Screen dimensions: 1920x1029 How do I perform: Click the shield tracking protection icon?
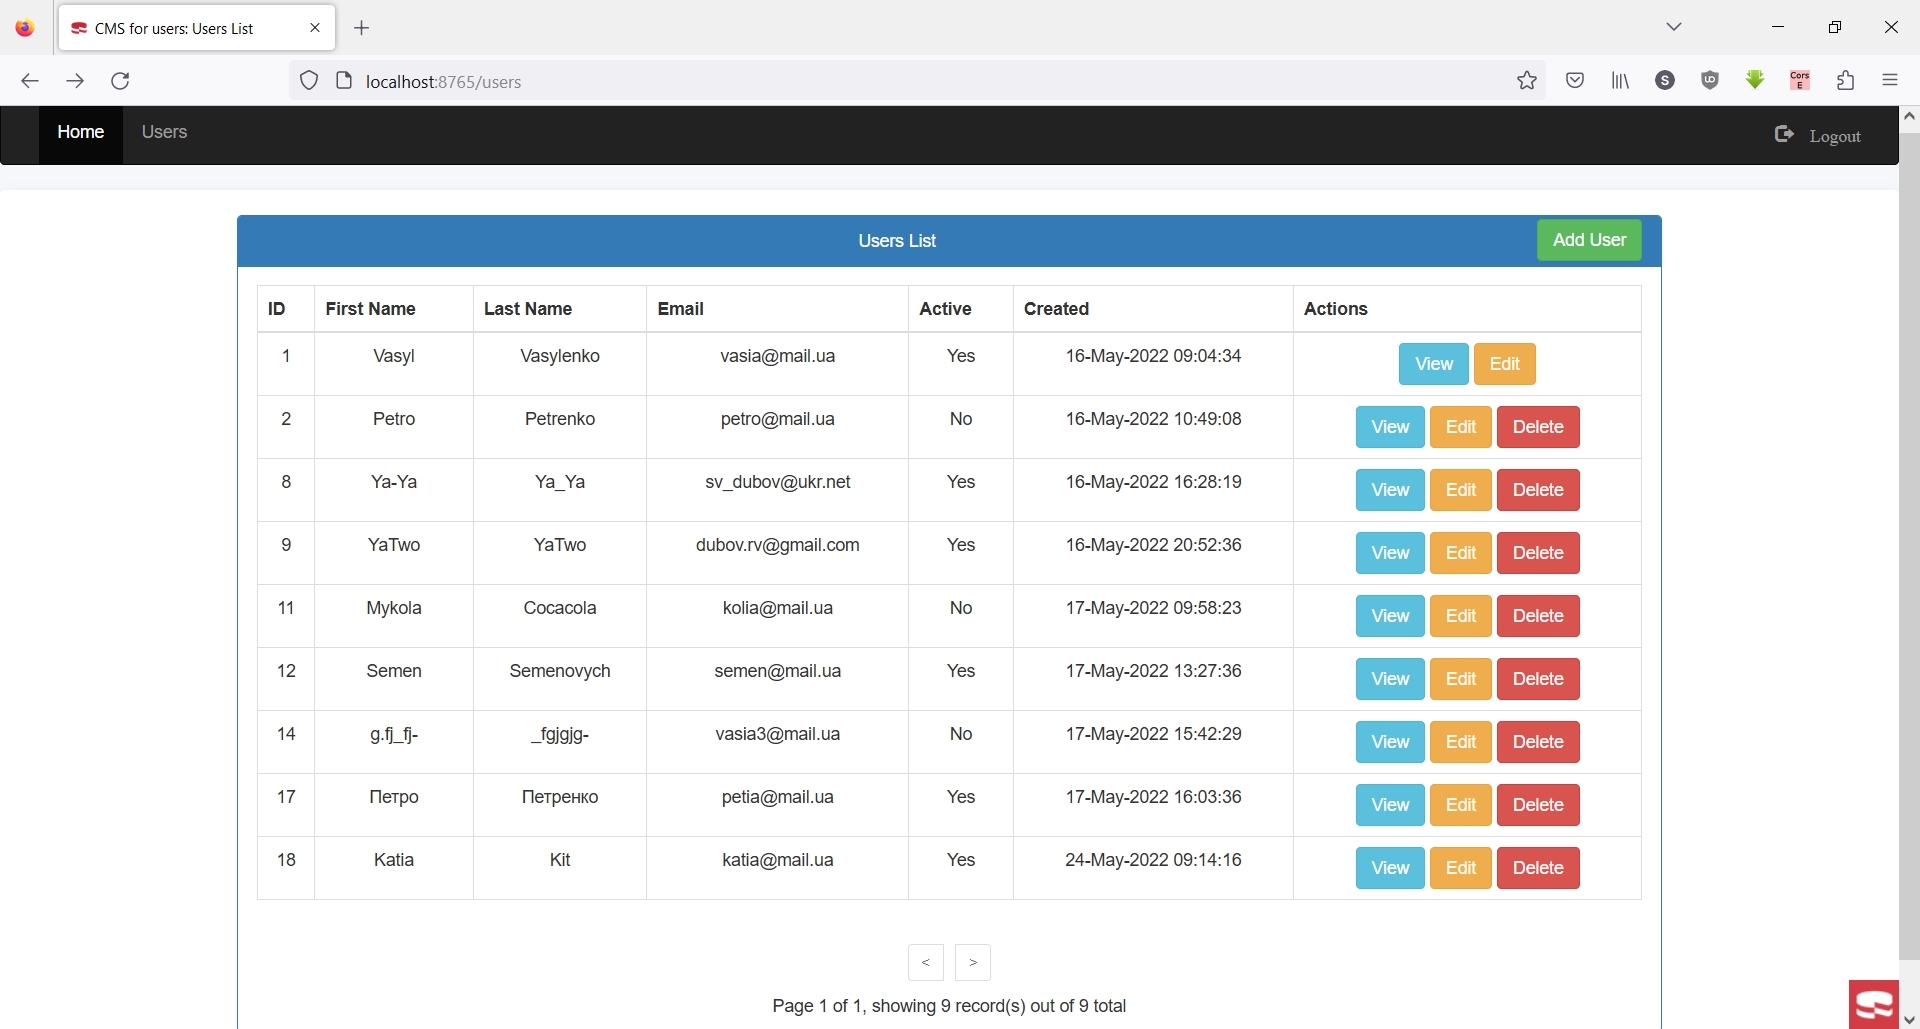pyautogui.click(x=309, y=81)
